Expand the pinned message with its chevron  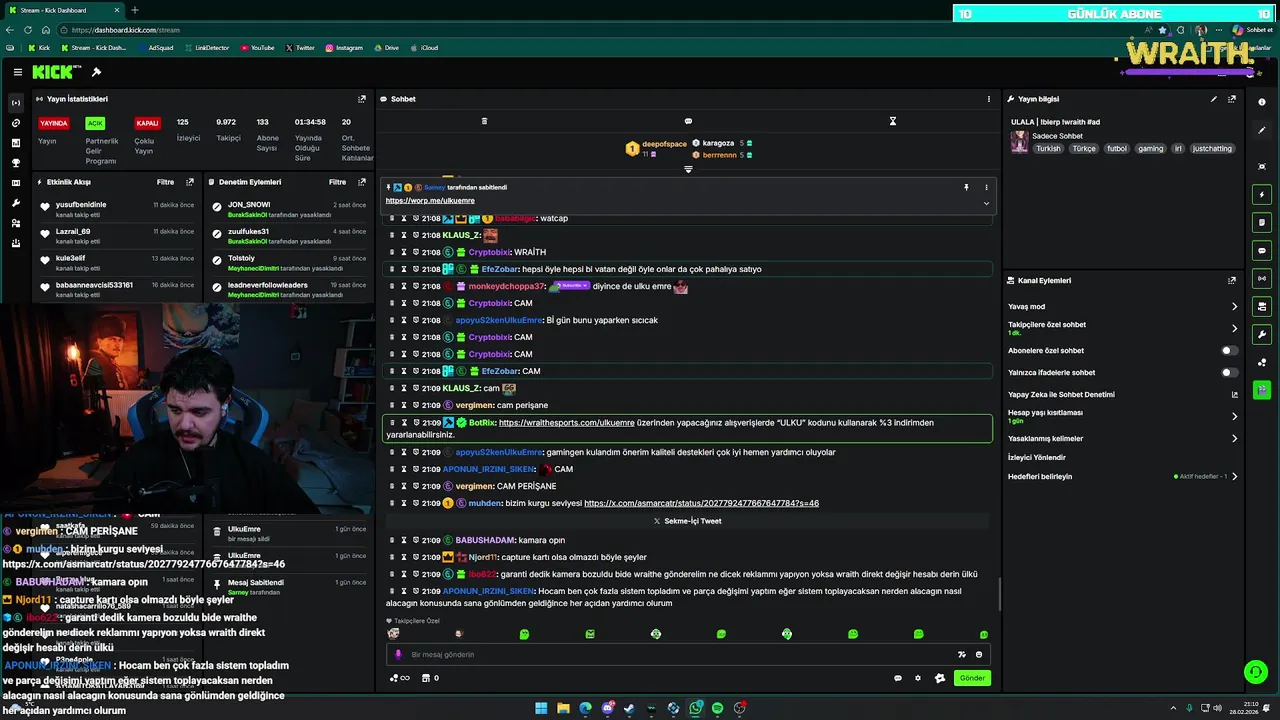pyautogui.click(x=986, y=203)
